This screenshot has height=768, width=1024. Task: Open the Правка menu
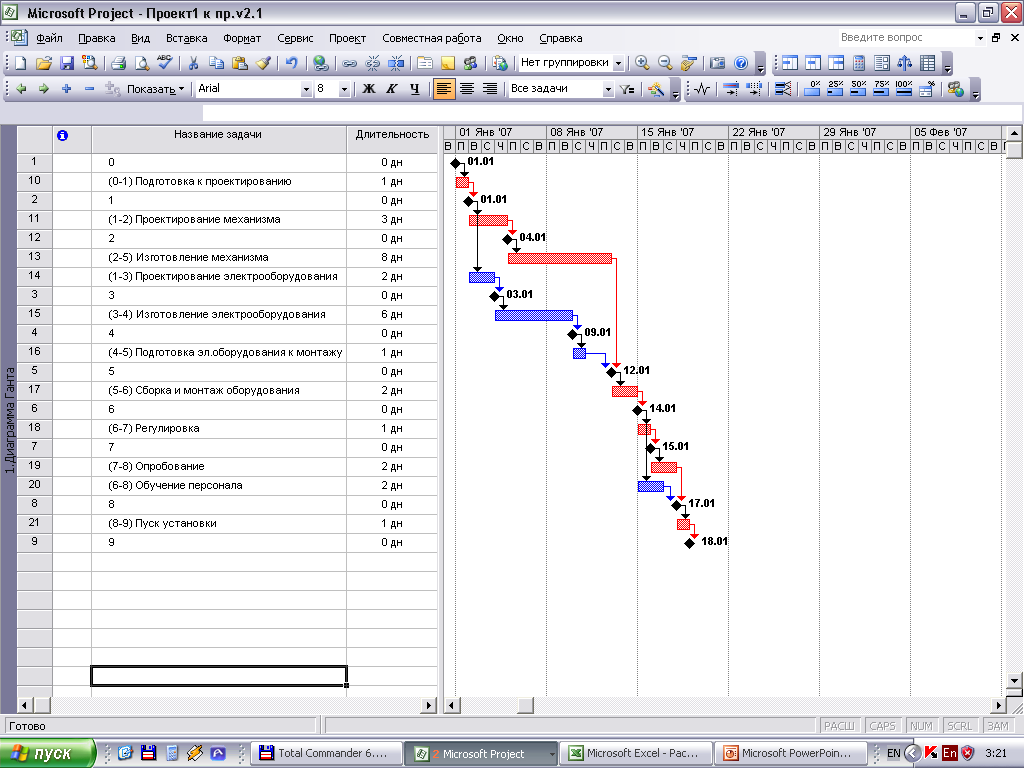97,38
